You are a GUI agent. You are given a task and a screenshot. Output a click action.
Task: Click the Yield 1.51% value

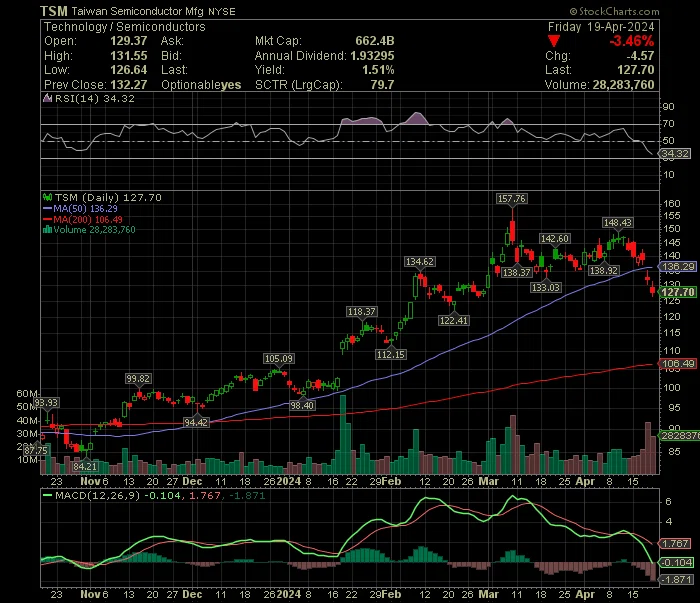click(x=378, y=70)
